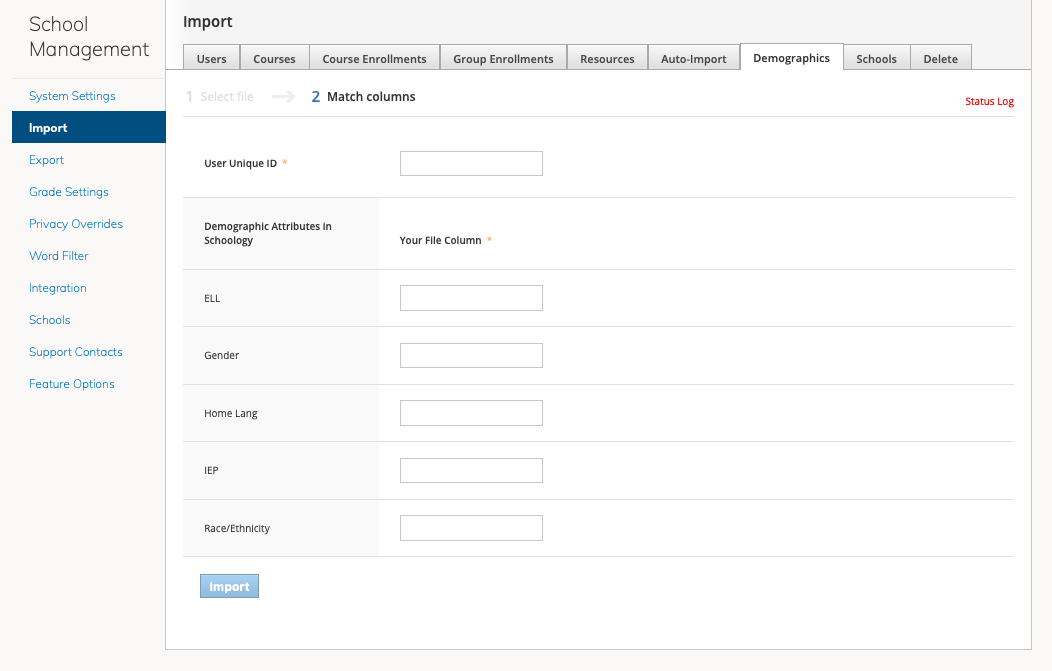Click the User Unique ID input field

pyautogui.click(x=471, y=163)
